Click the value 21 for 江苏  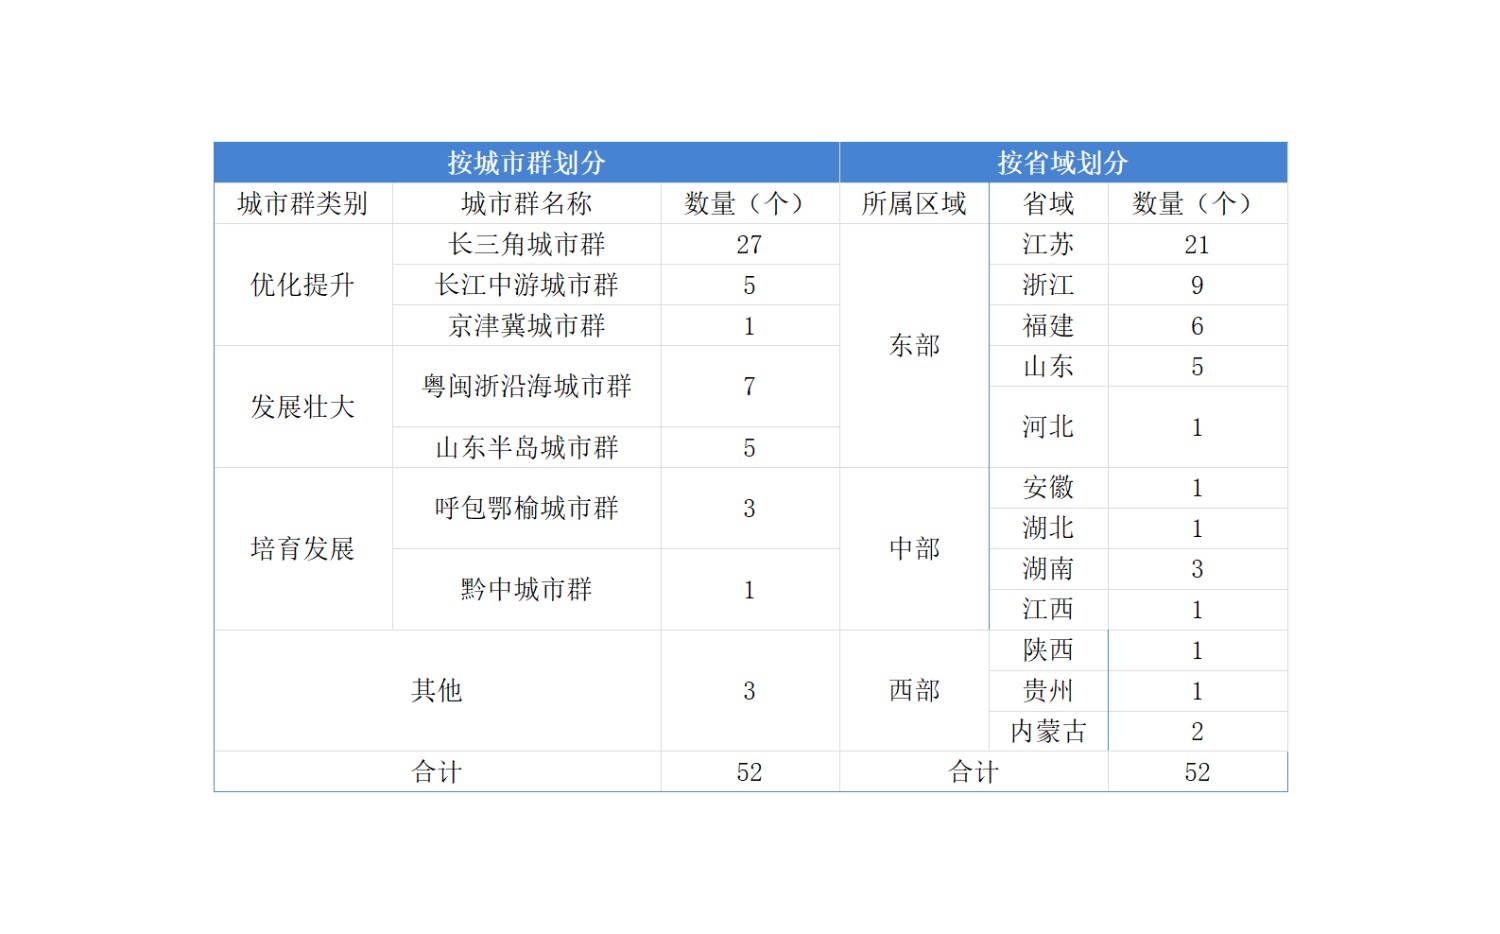coord(1197,244)
